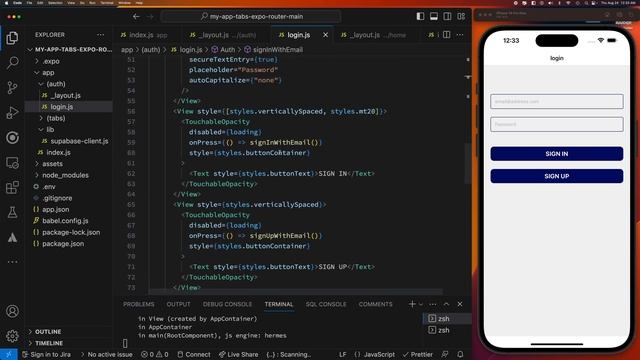Screen dimensions: 640x360
Task: Split the editor to the right
Action: pyautogui.click(x=447, y=35)
